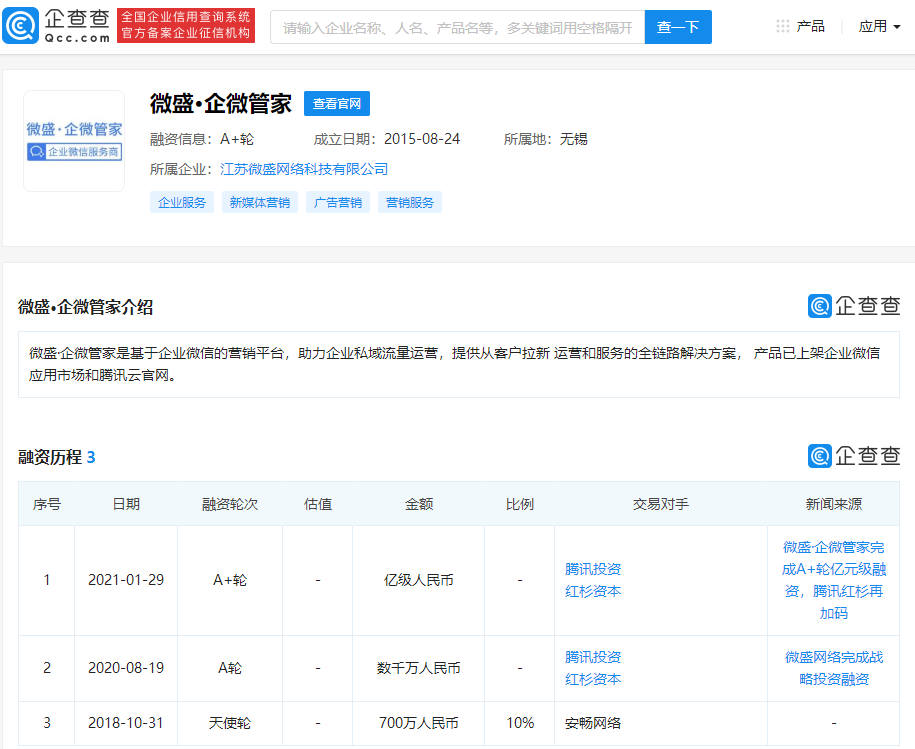This screenshot has width=915, height=749.
Task: Click the 10% ratio cell
Action: click(x=520, y=723)
